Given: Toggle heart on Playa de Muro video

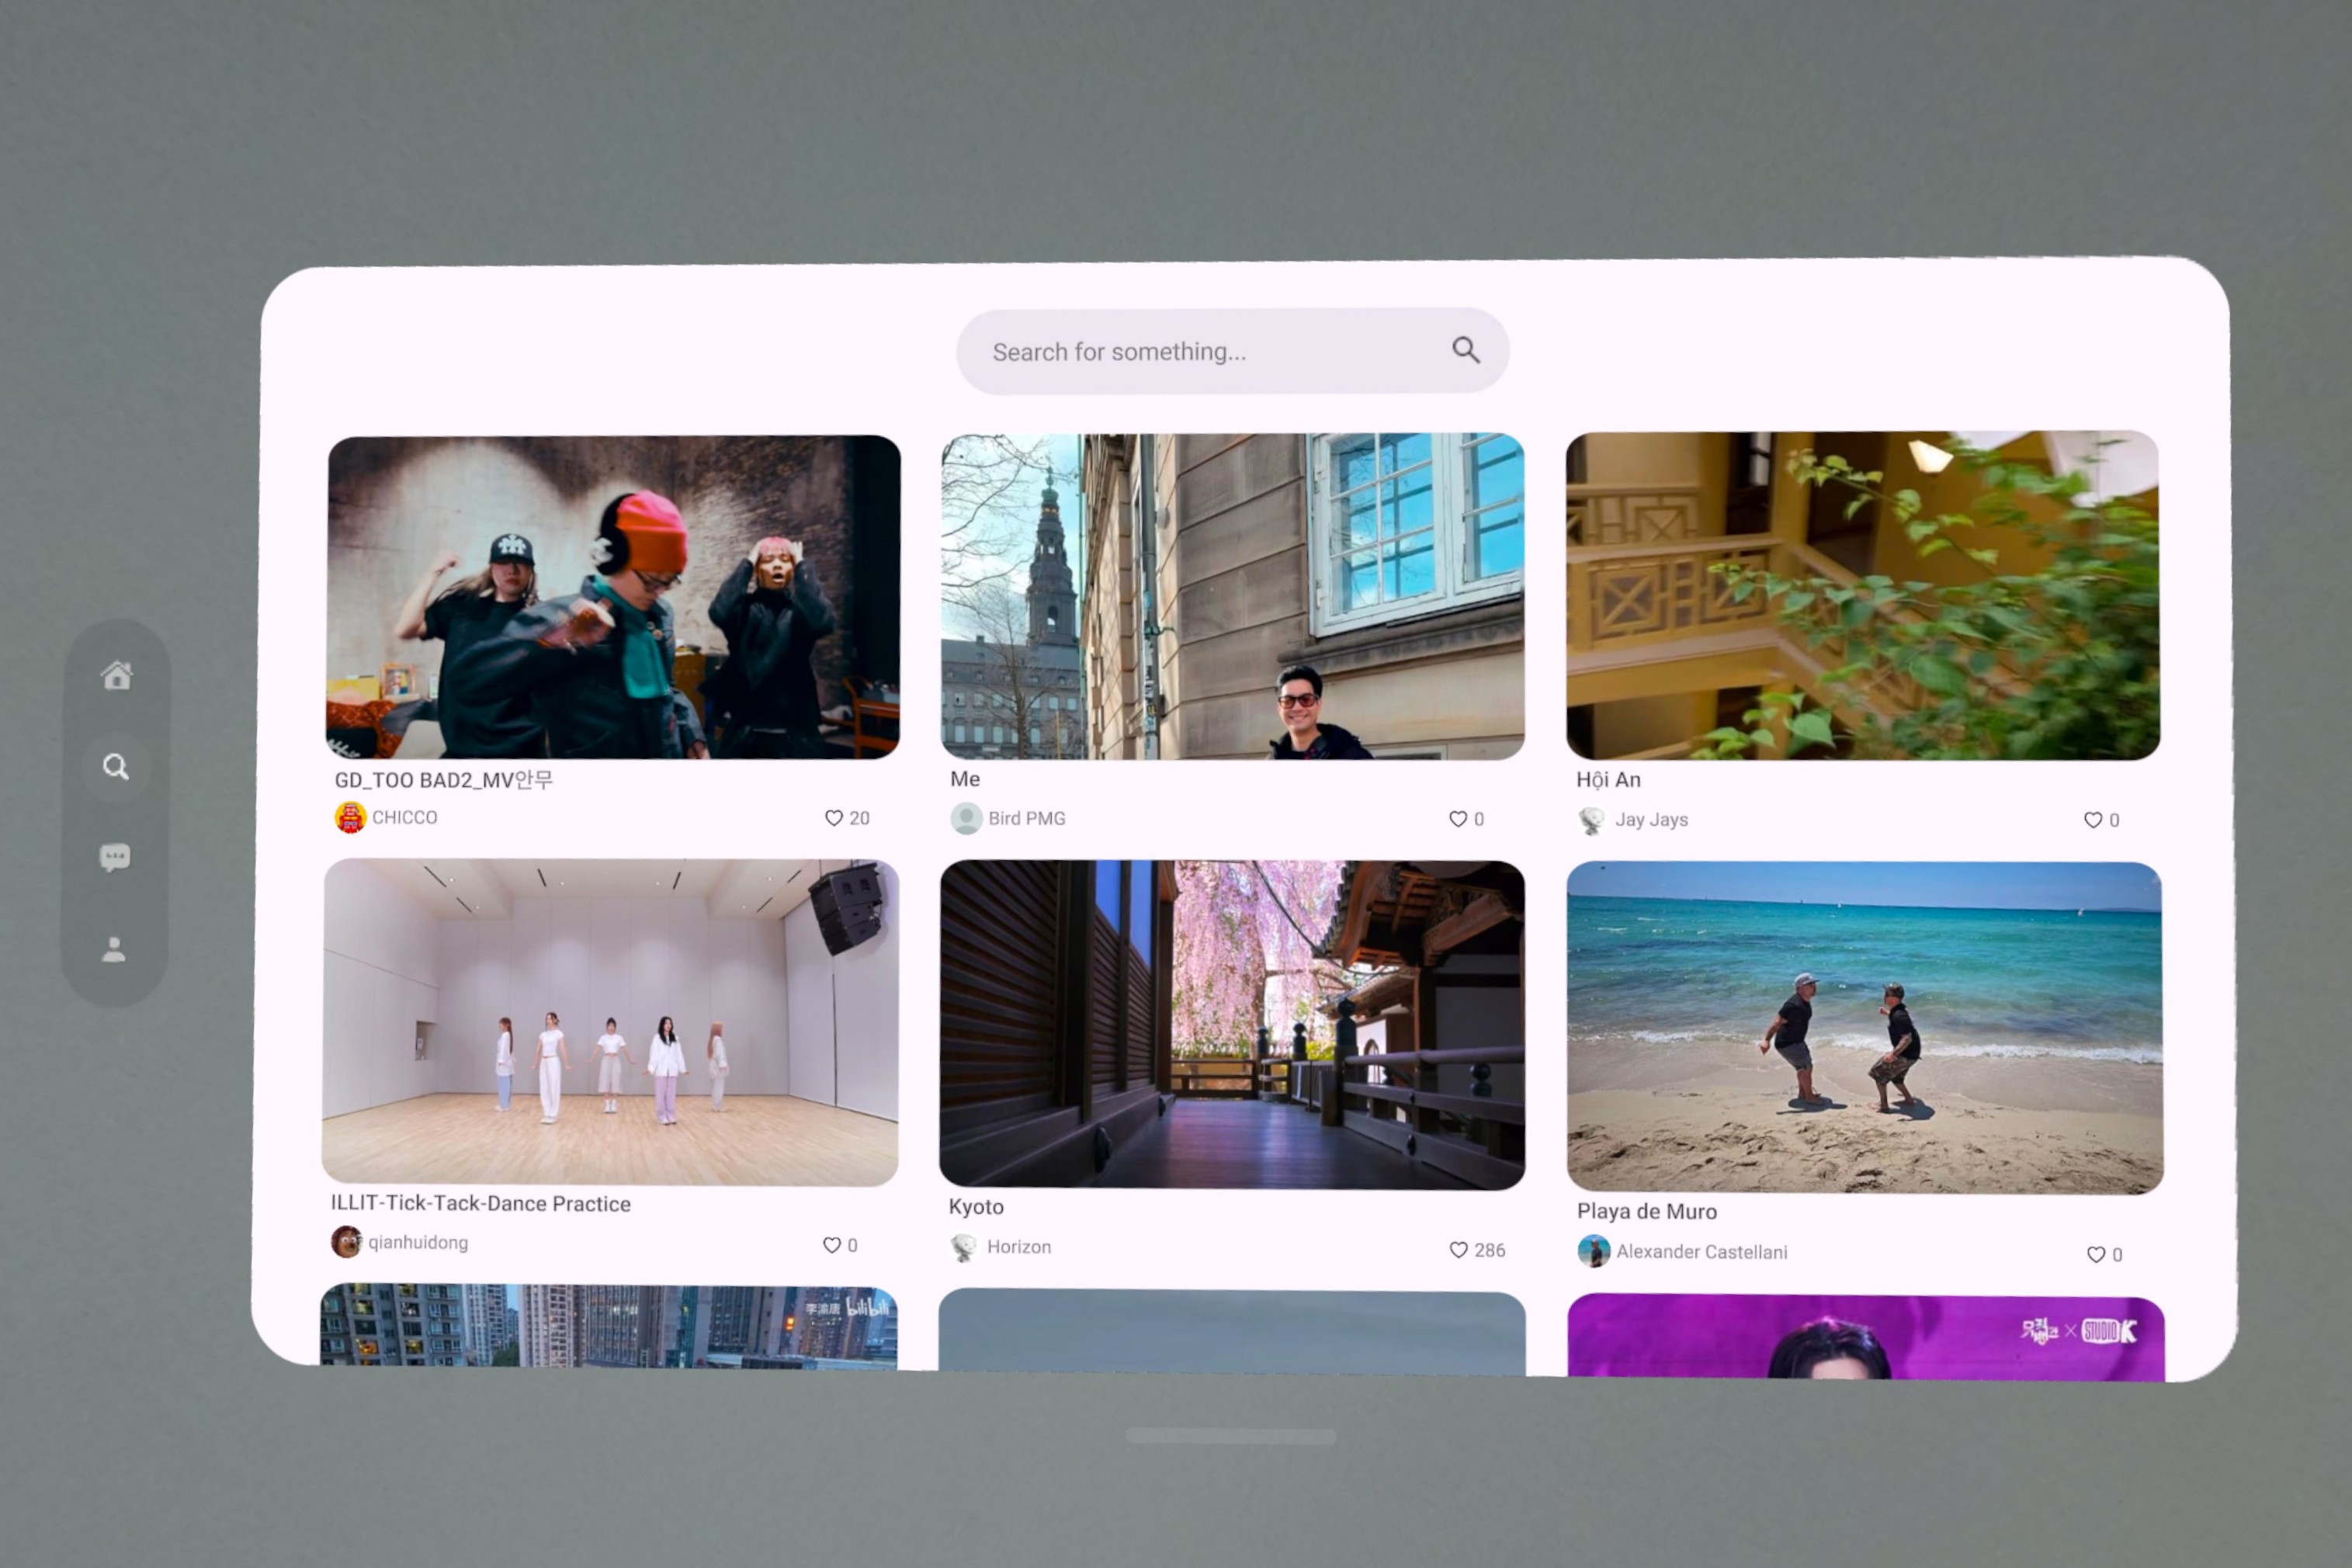Looking at the screenshot, I should click(2095, 1254).
